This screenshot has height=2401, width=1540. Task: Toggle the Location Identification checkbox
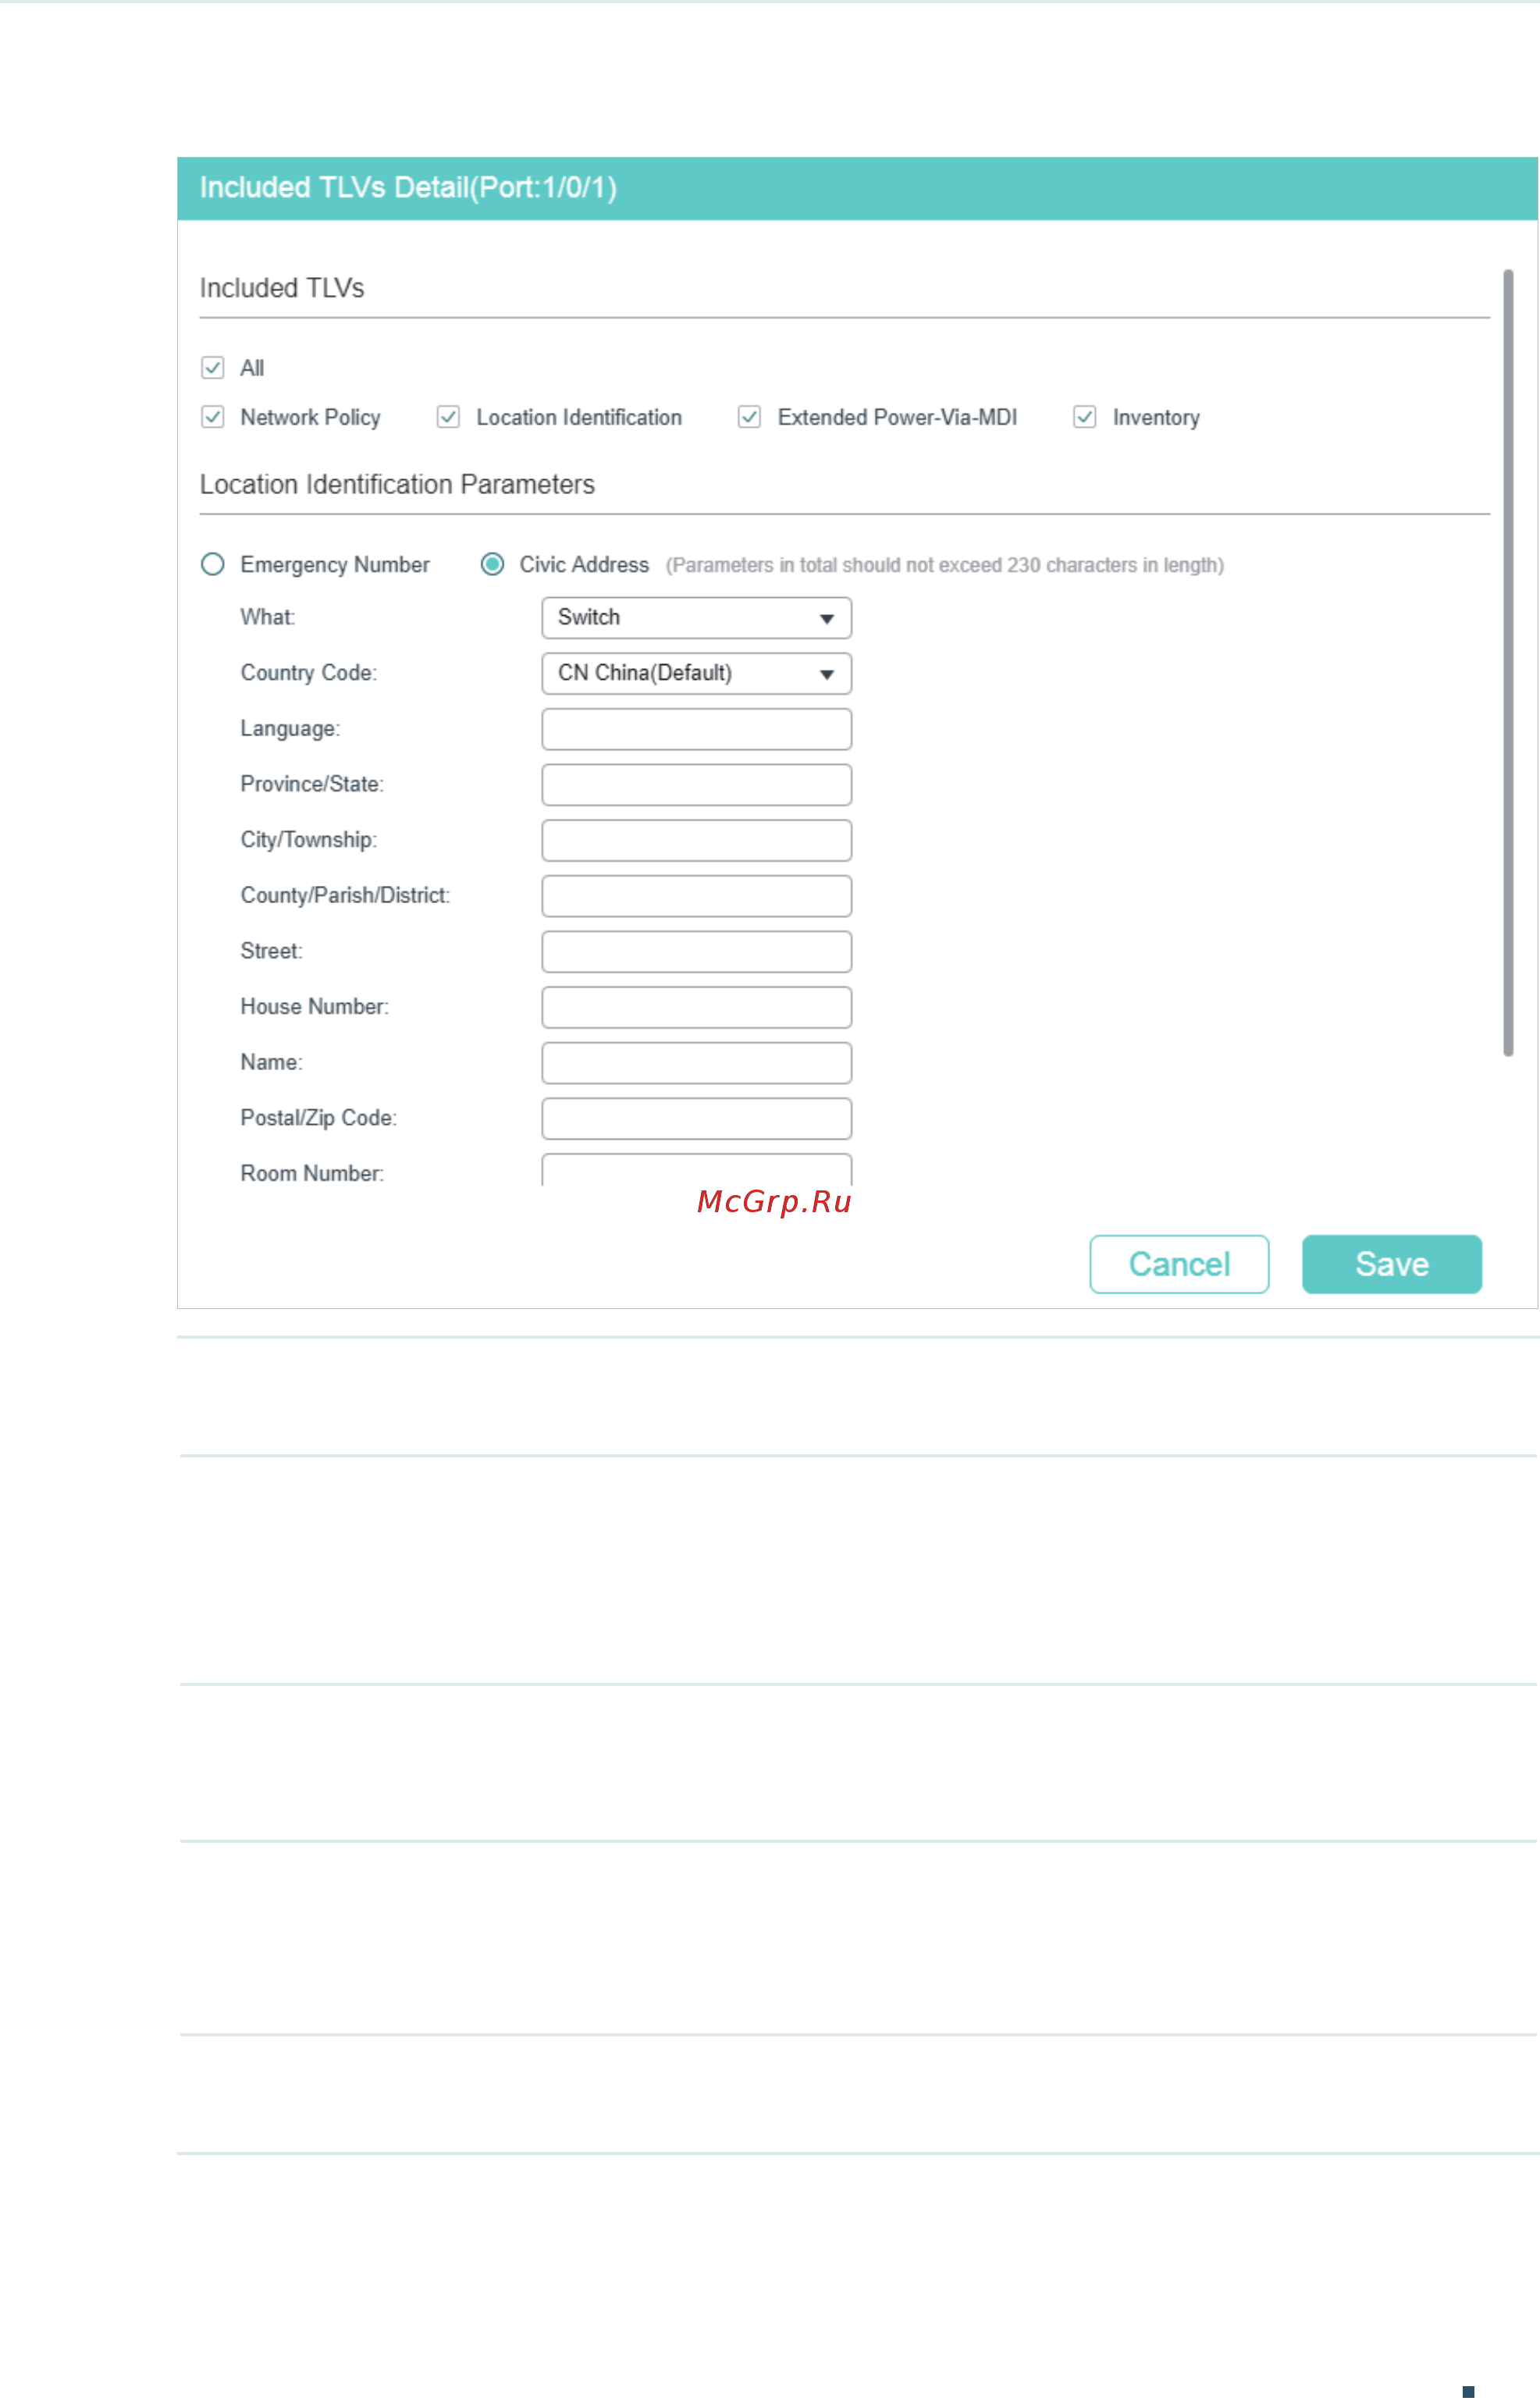448,417
